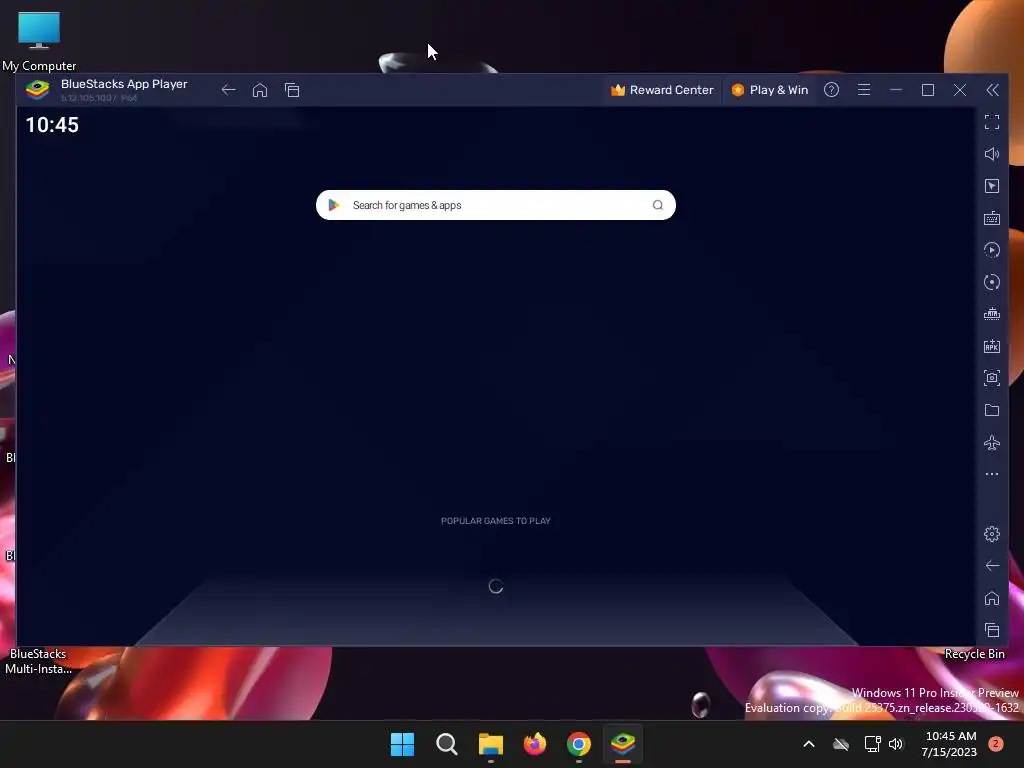Image resolution: width=1024 pixels, height=768 pixels.
Task: Click the POPULAR GAMES TO PLAY heading
Action: [496, 520]
